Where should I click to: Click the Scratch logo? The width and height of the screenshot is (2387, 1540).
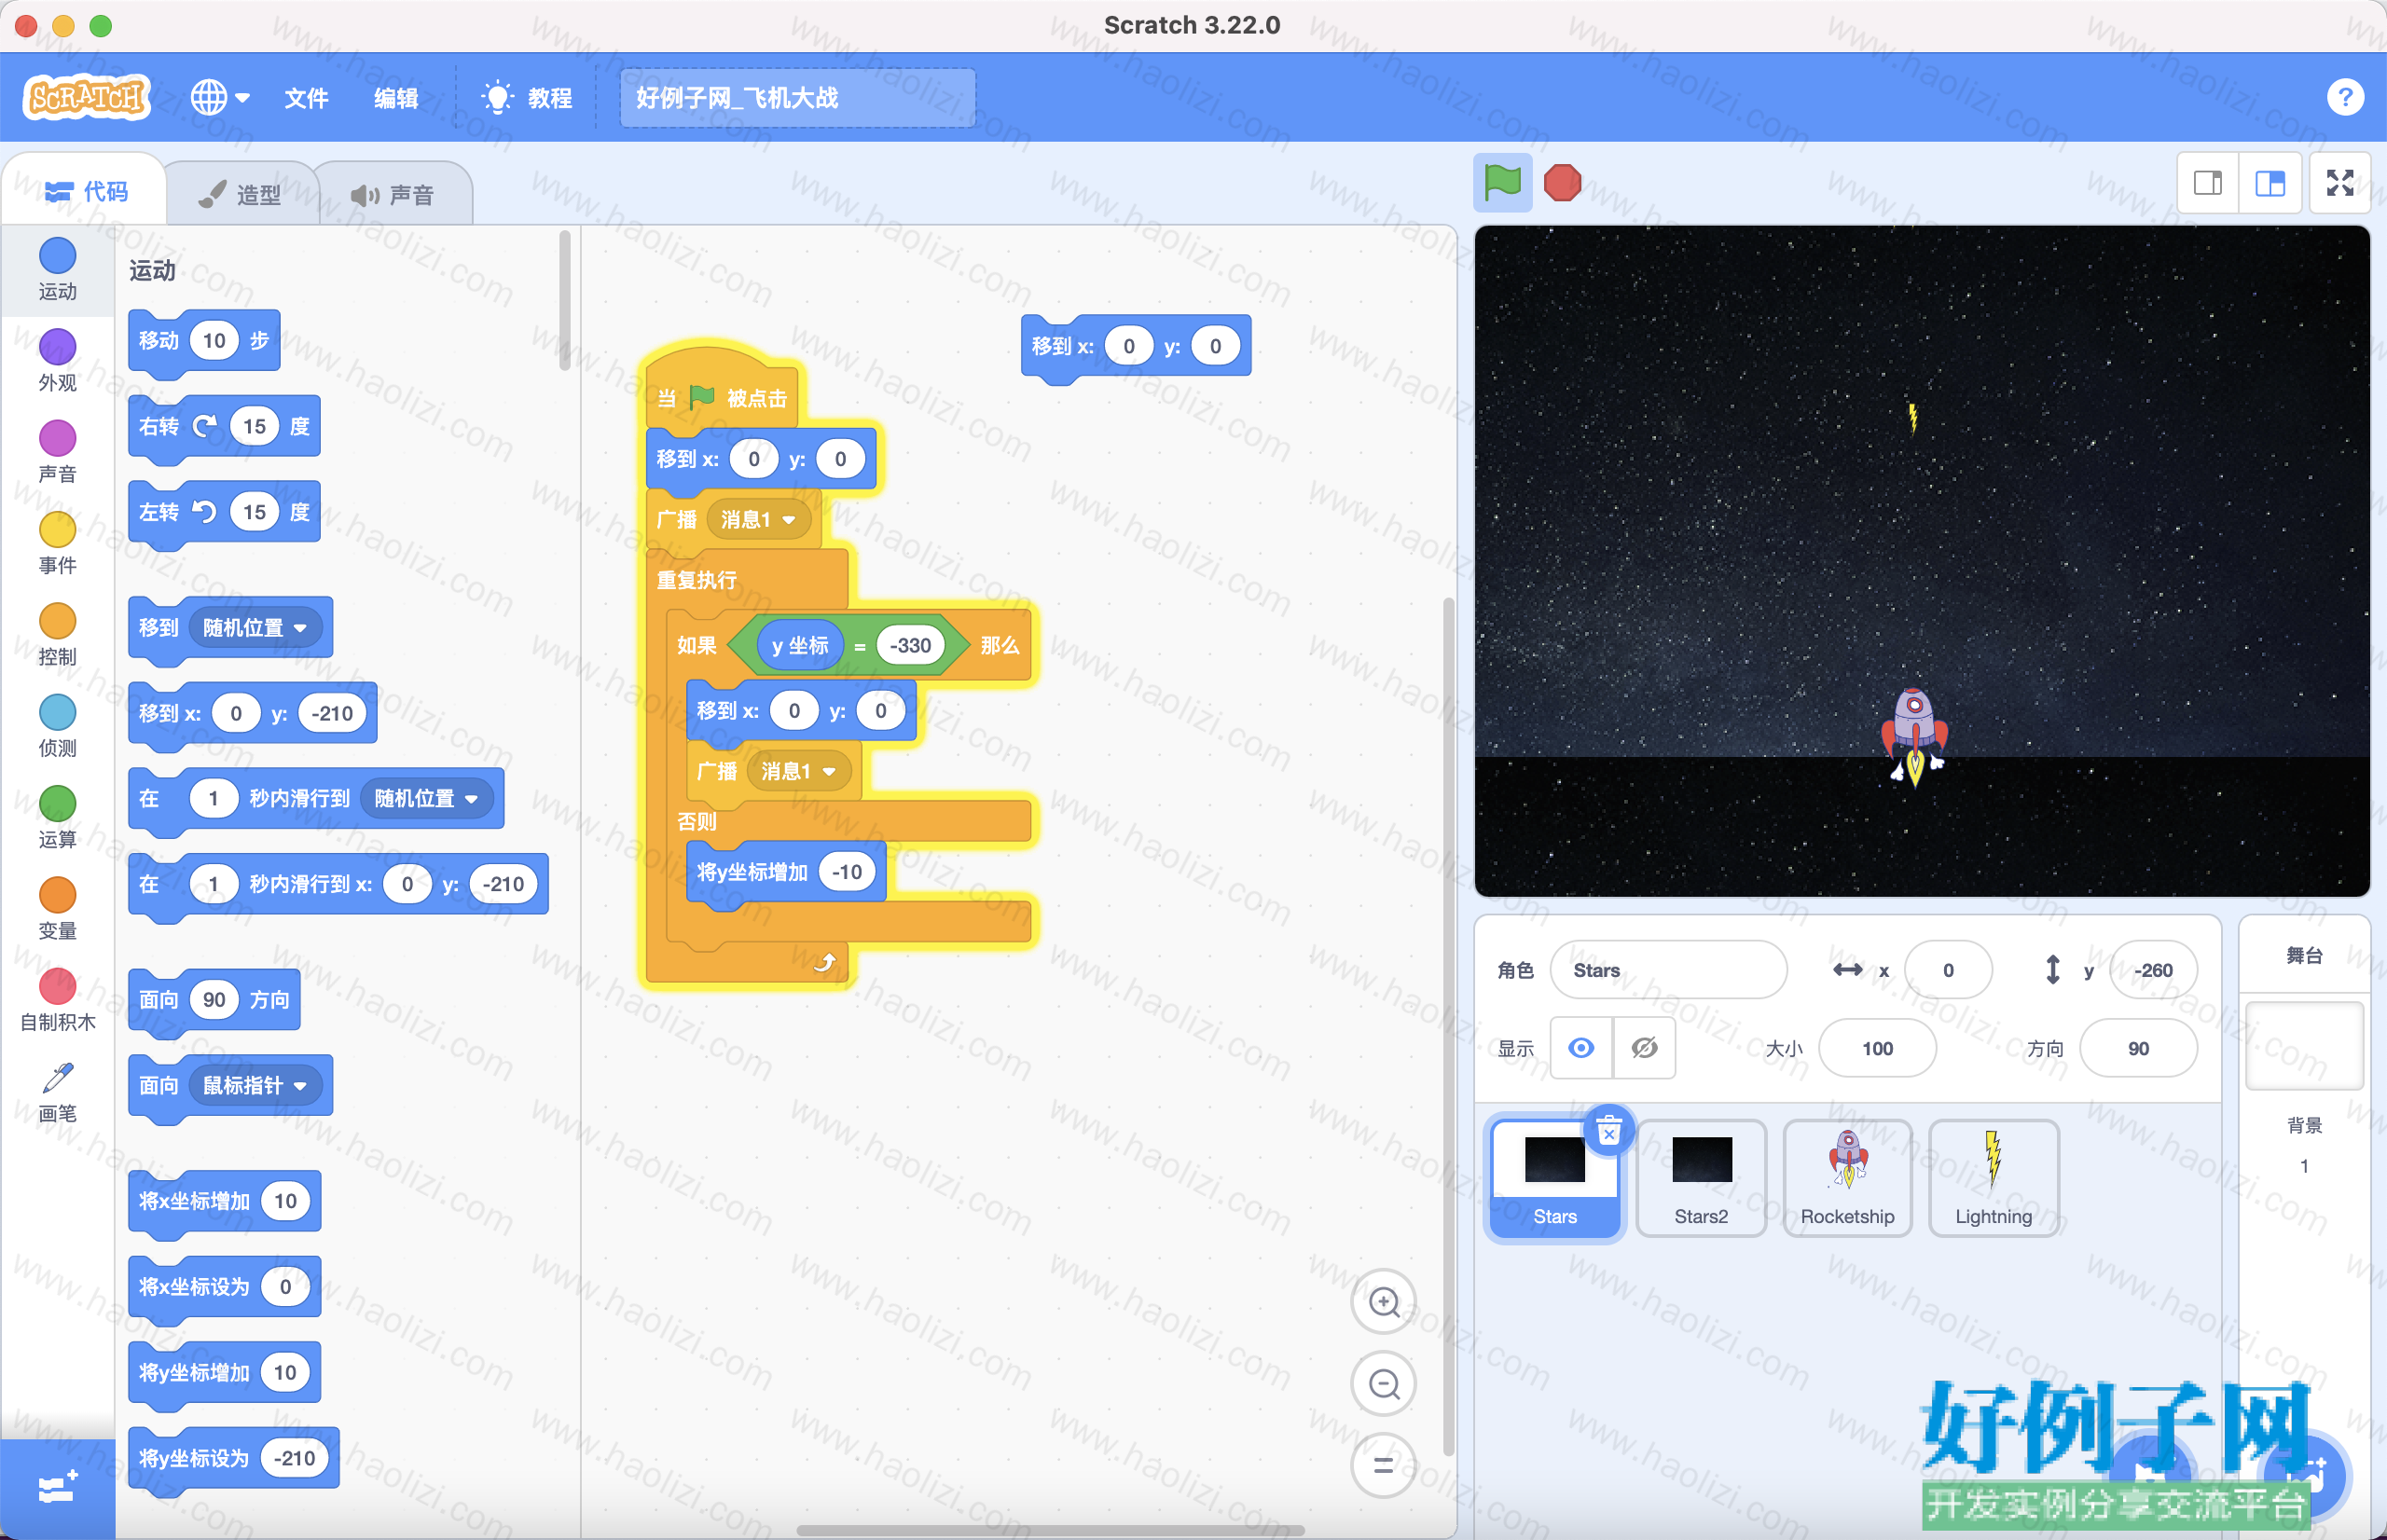[87, 97]
